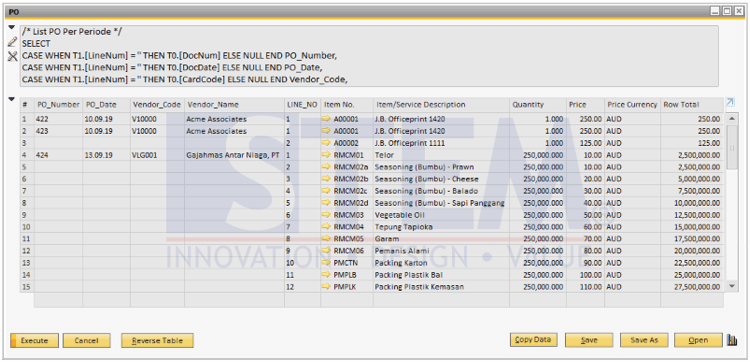
Task: Sort by the Vendor_Name column header
Action: (234, 105)
